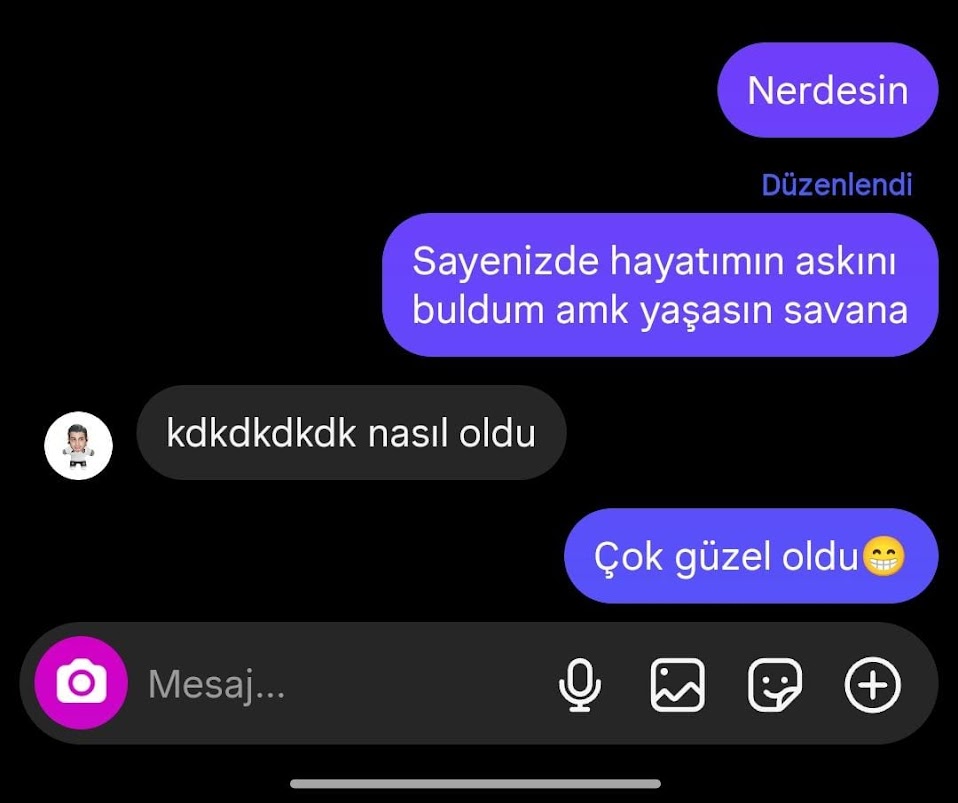
Task: Tap the home indicator bar at bottom
Action: click(475, 783)
